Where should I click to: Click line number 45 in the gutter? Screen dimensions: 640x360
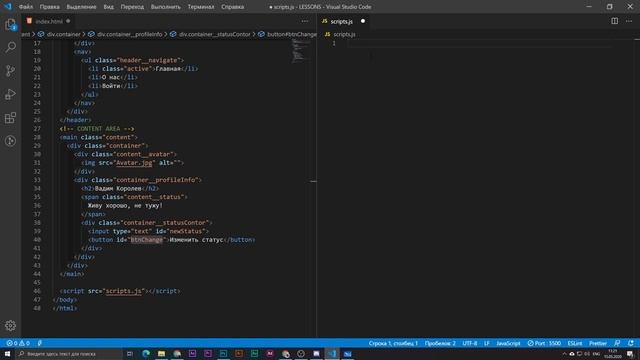click(37, 282)
